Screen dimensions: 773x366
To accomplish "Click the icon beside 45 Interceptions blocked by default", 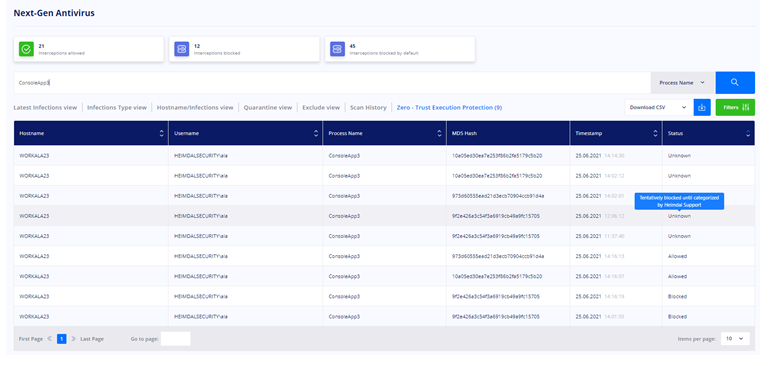I will tap(337, 49).
